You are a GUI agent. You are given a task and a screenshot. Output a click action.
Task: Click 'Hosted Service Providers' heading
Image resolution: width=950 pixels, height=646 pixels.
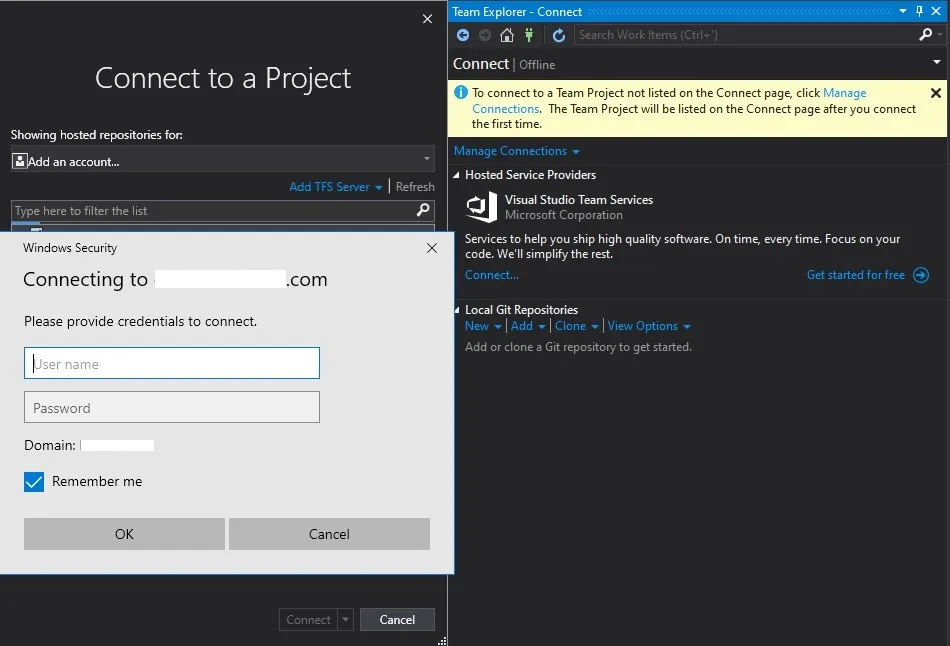pos(530,175)
